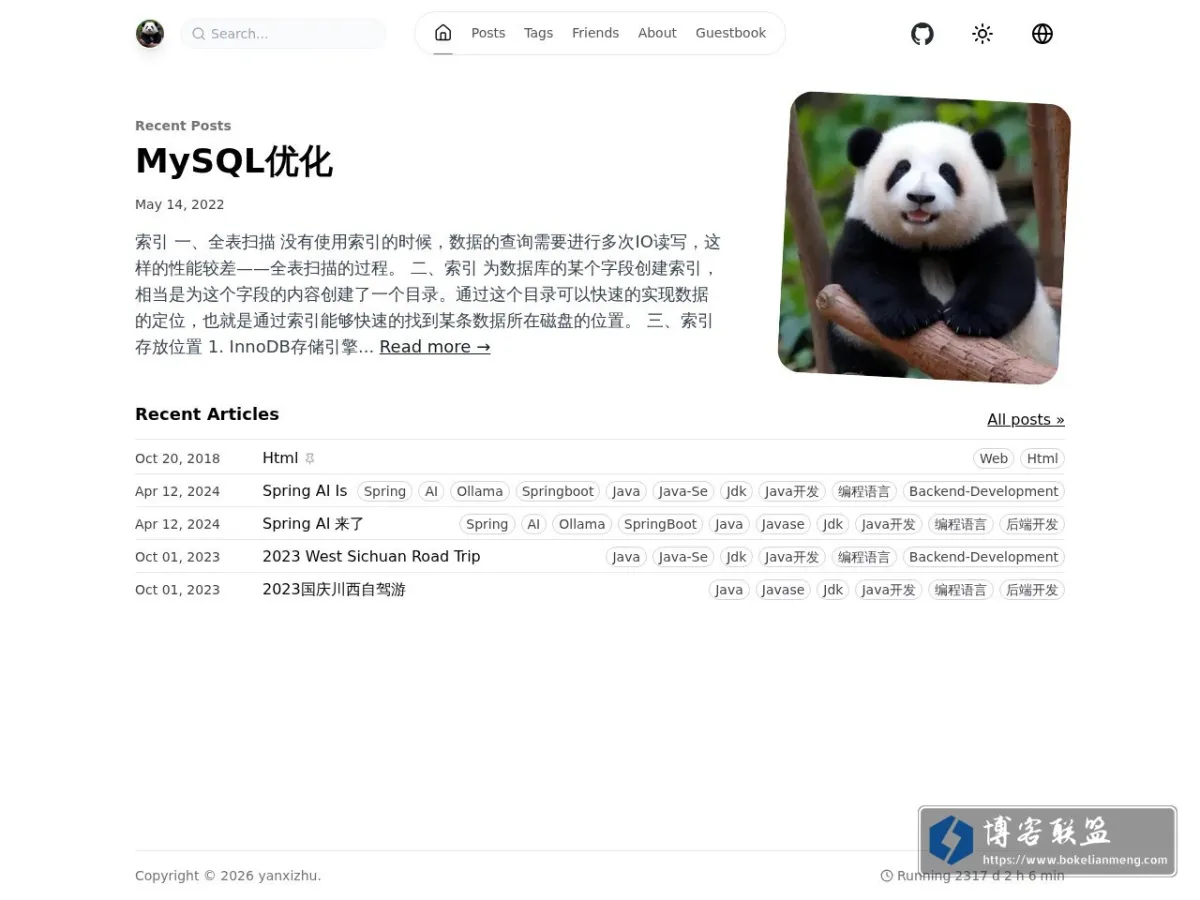Select Java开发 tag on Spring AI Is row
1200x900 pixels.
(x=792, y=492)
